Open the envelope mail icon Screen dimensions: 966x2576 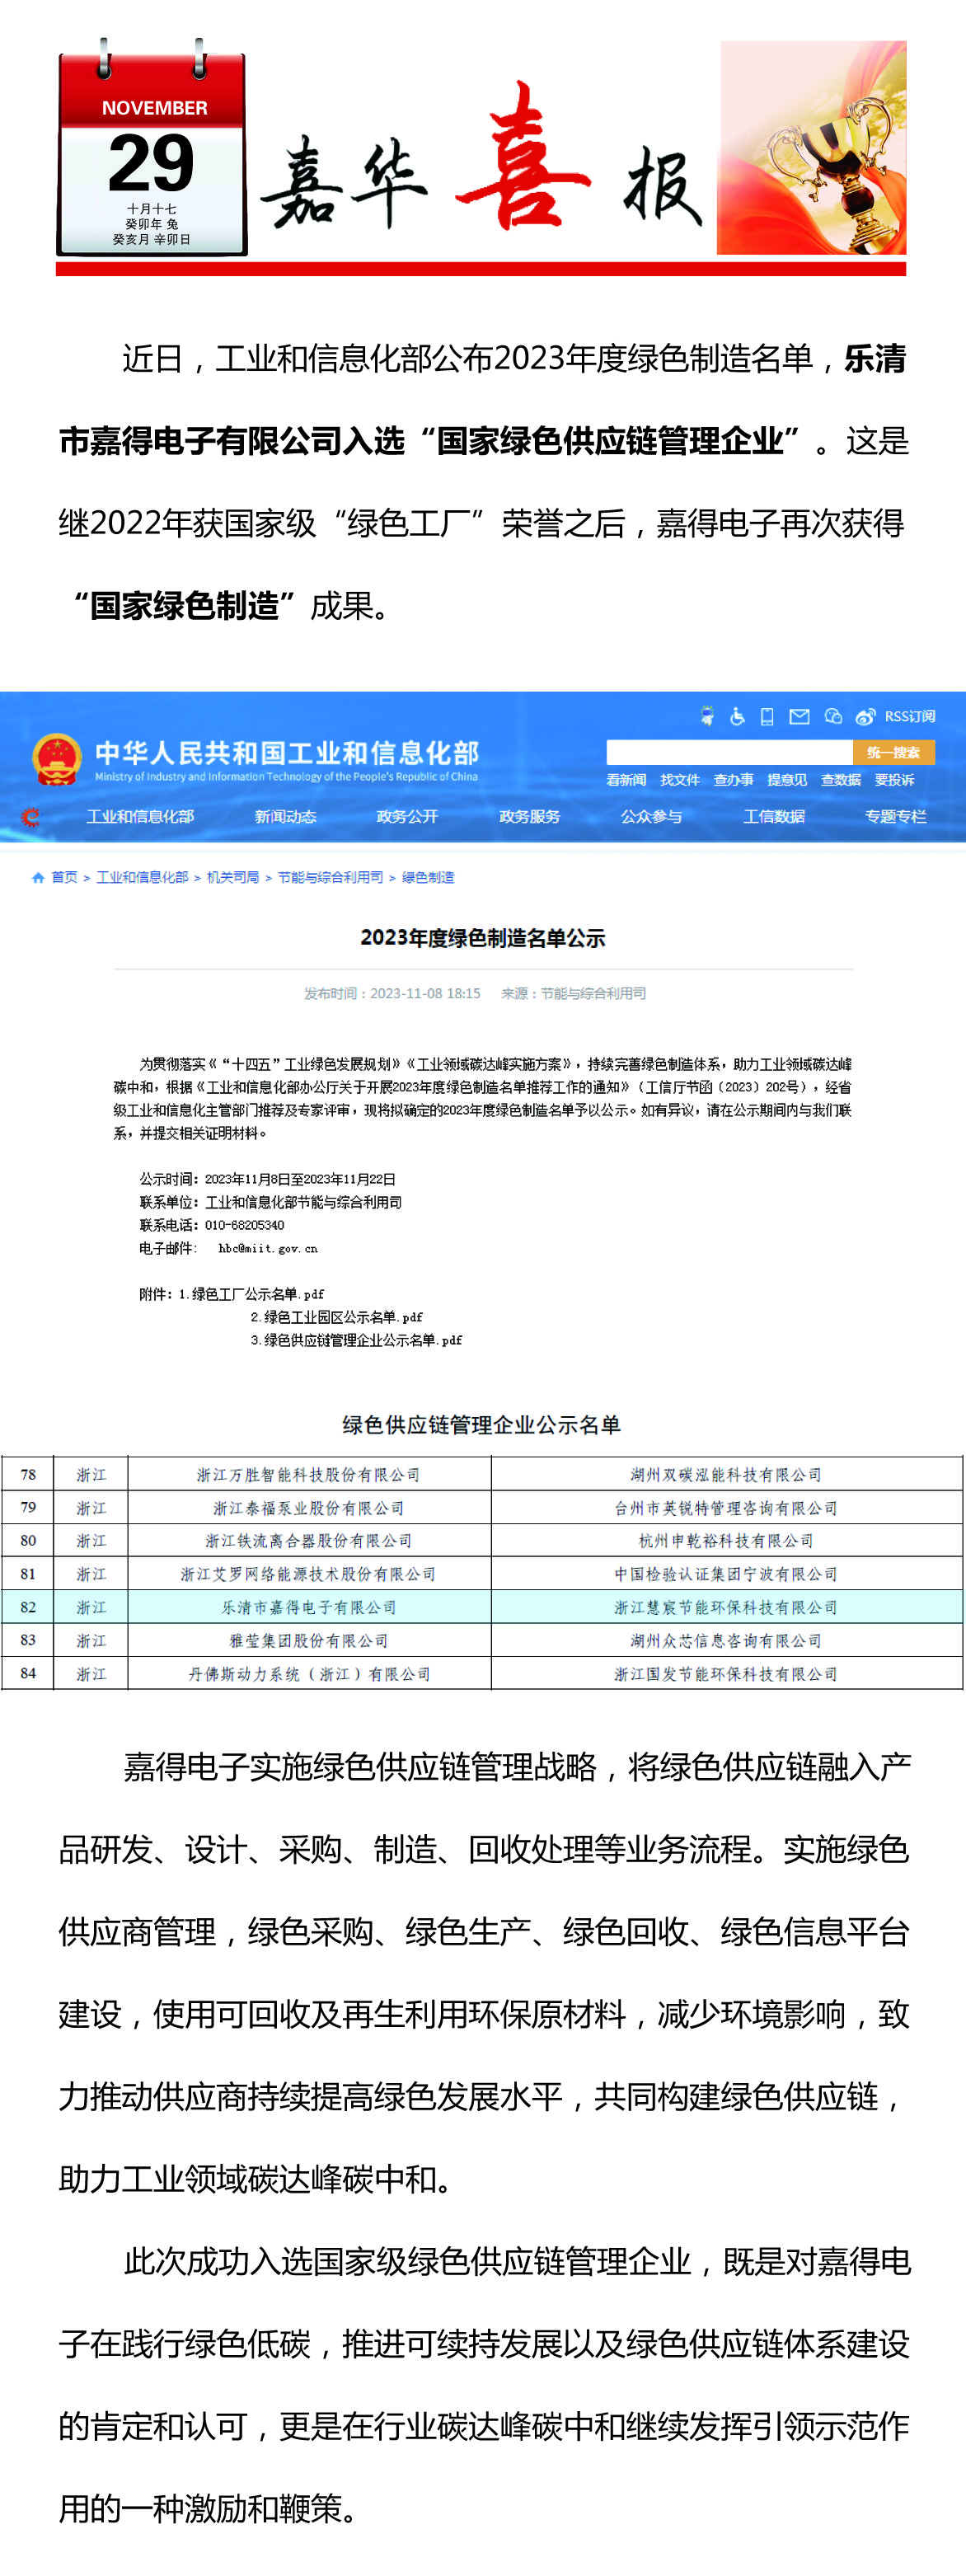799,716
